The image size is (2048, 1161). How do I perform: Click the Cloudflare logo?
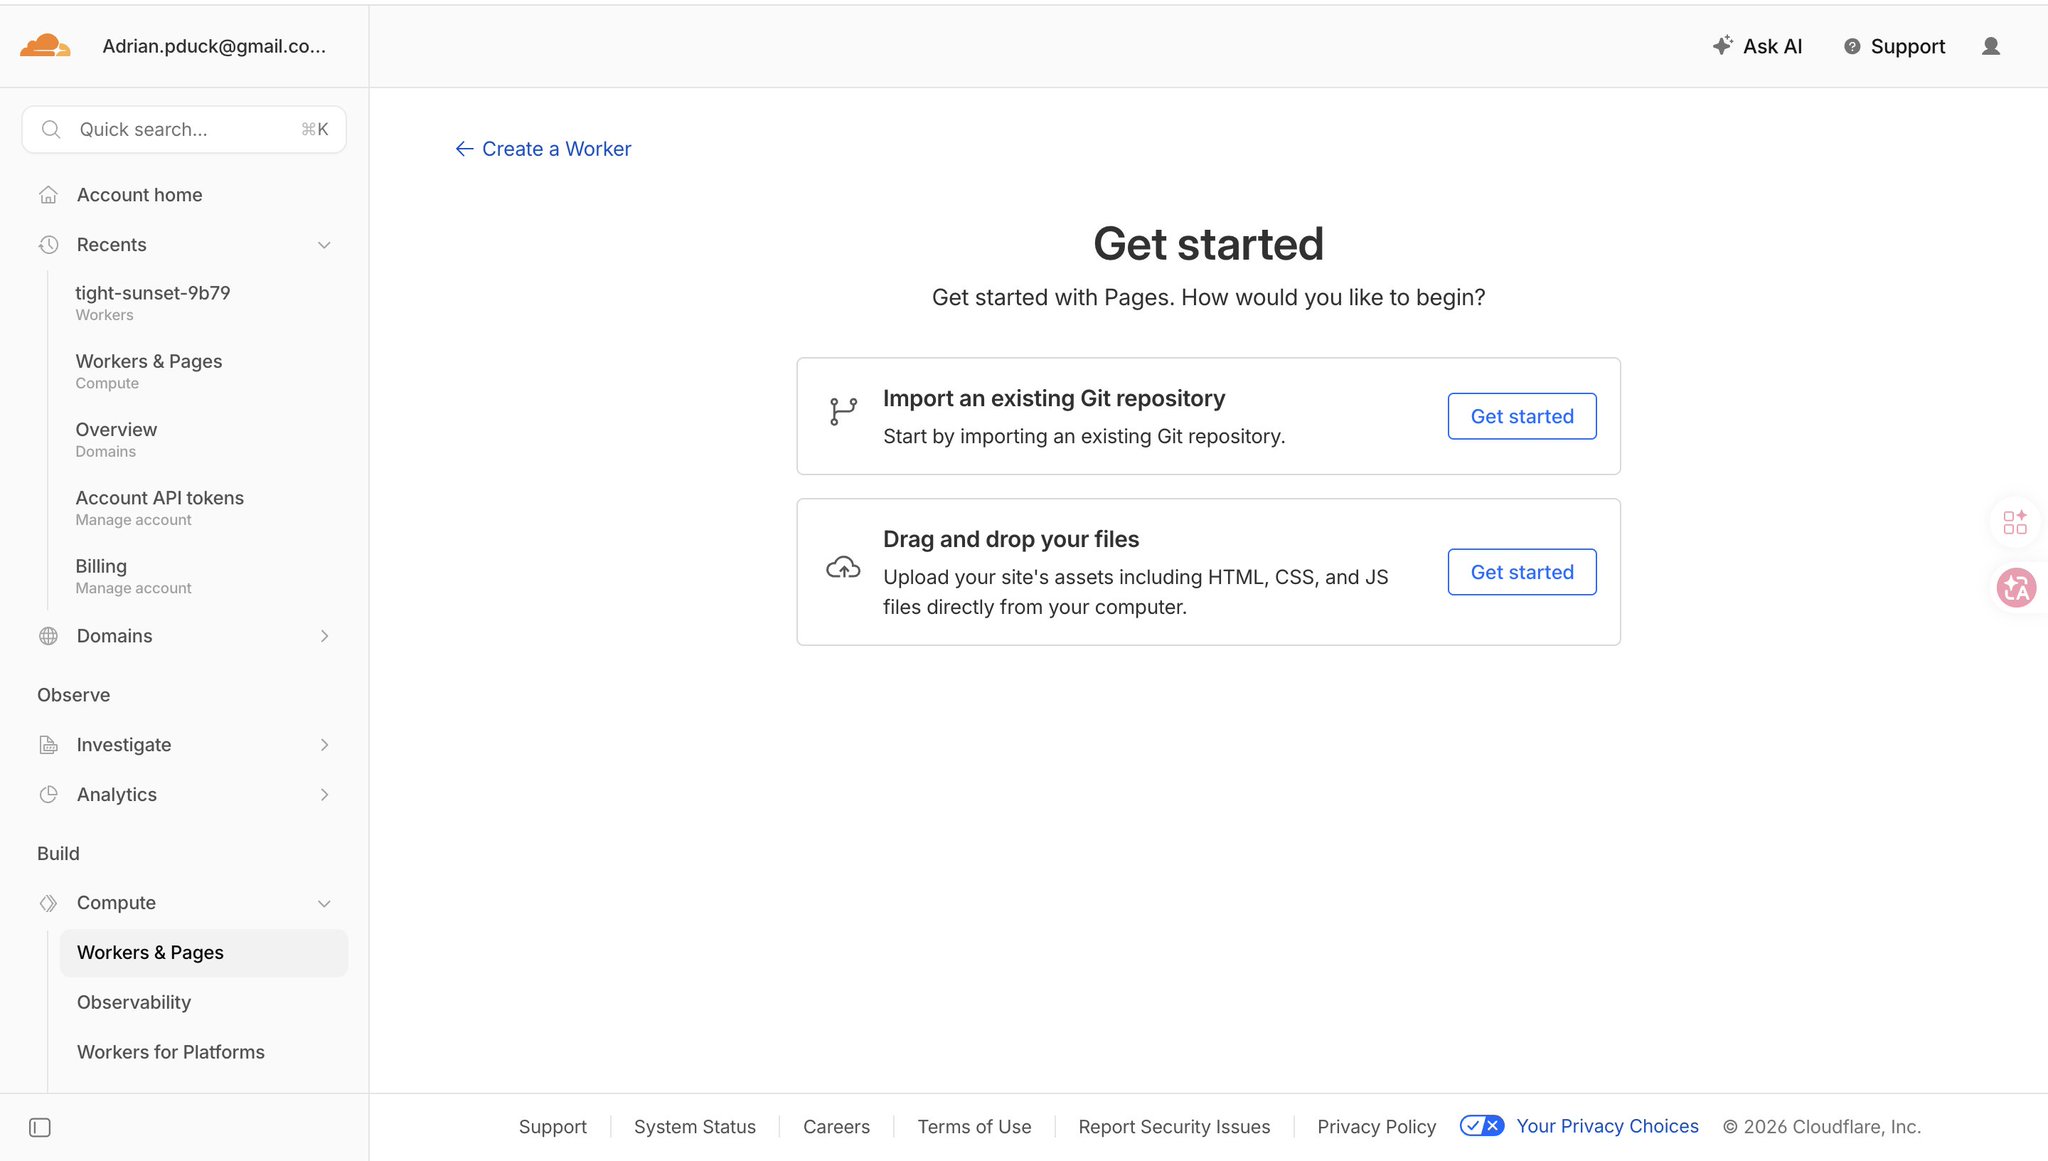click(x=45, y=45)
